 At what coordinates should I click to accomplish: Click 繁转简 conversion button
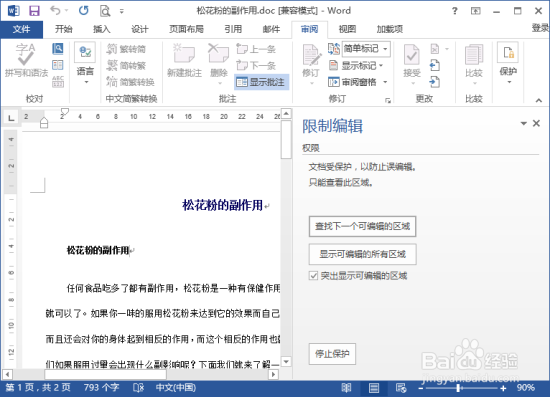point(126,49)
